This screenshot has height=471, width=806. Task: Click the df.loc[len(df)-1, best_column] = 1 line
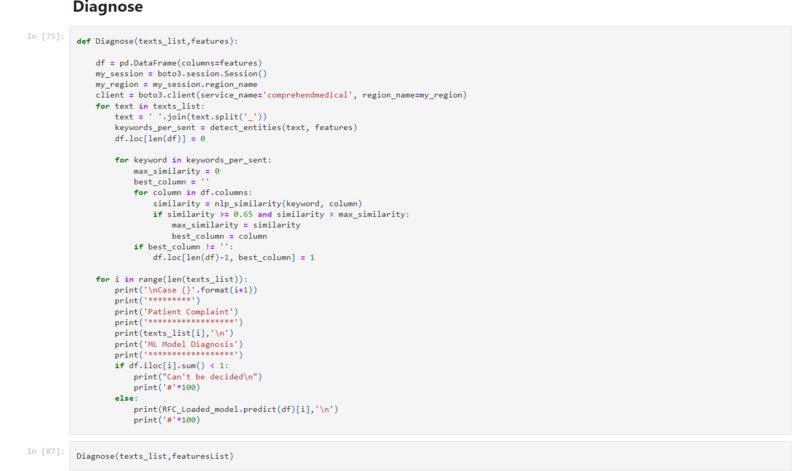tap(233, 258)
